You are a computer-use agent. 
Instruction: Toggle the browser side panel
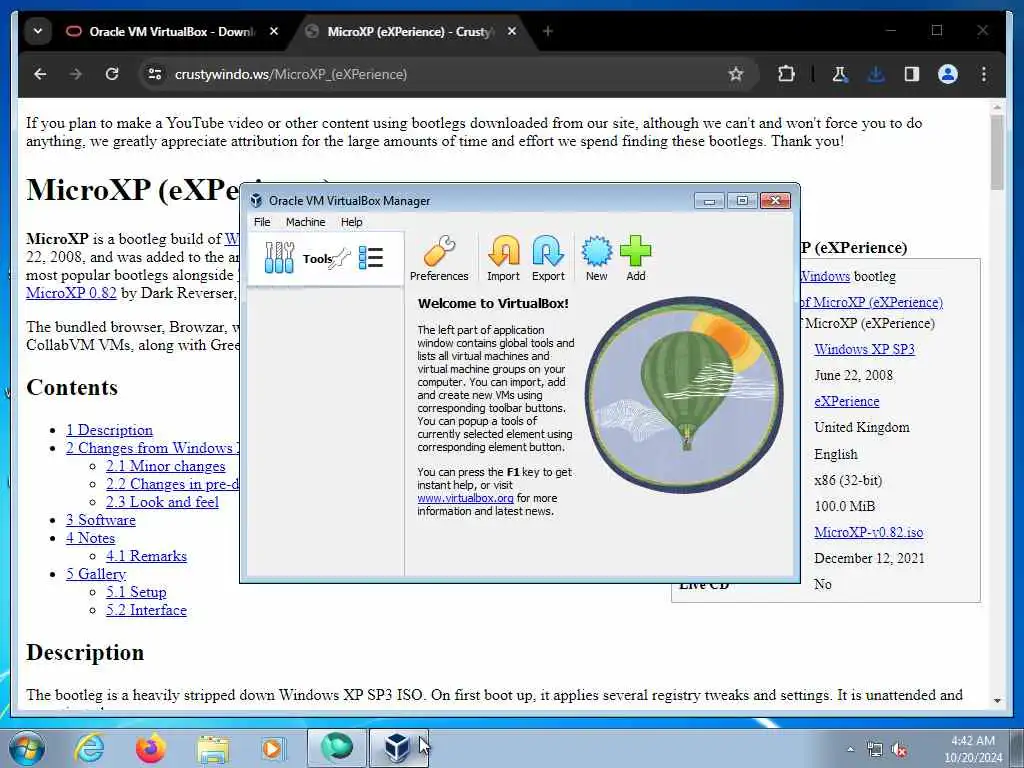coord(912,74)
